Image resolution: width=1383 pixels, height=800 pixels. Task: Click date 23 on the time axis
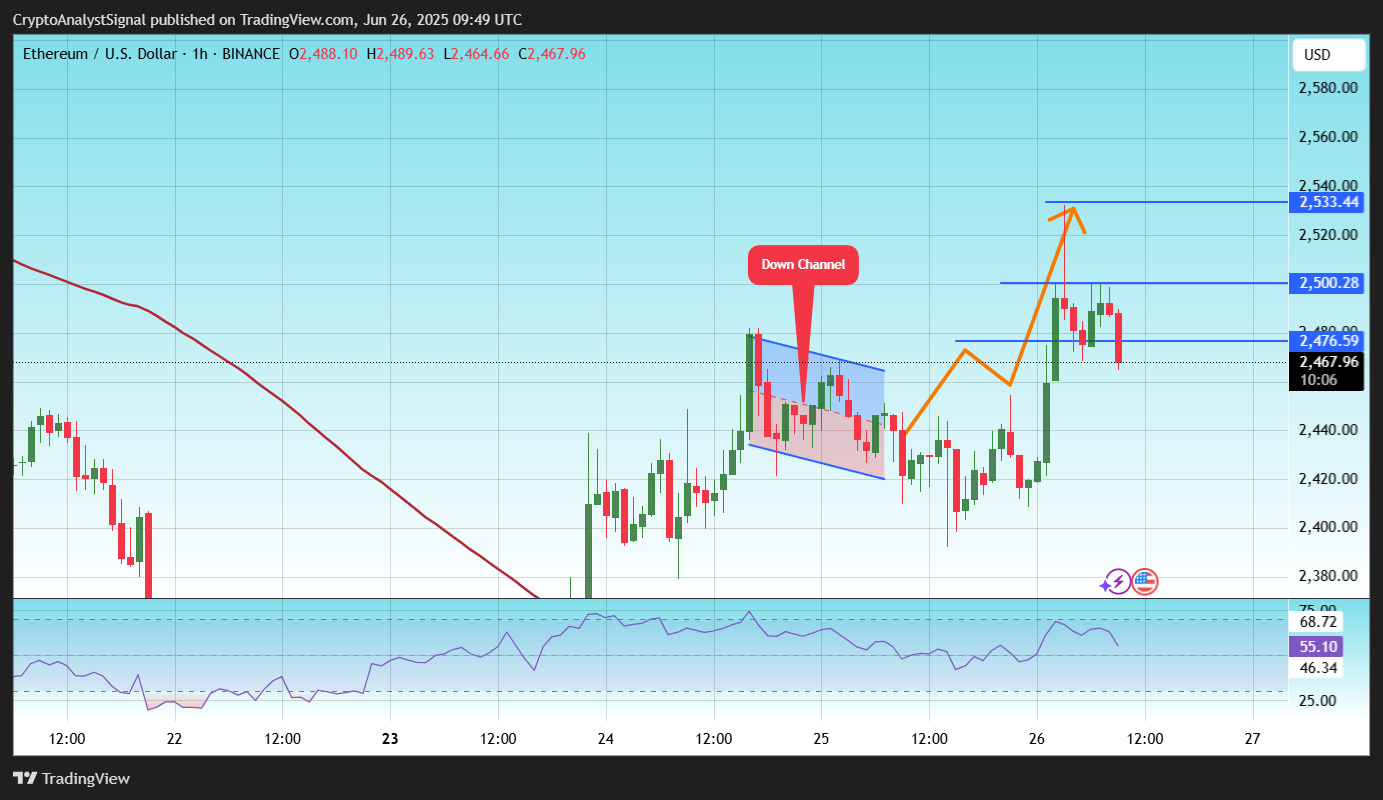[x=390, y=739]
